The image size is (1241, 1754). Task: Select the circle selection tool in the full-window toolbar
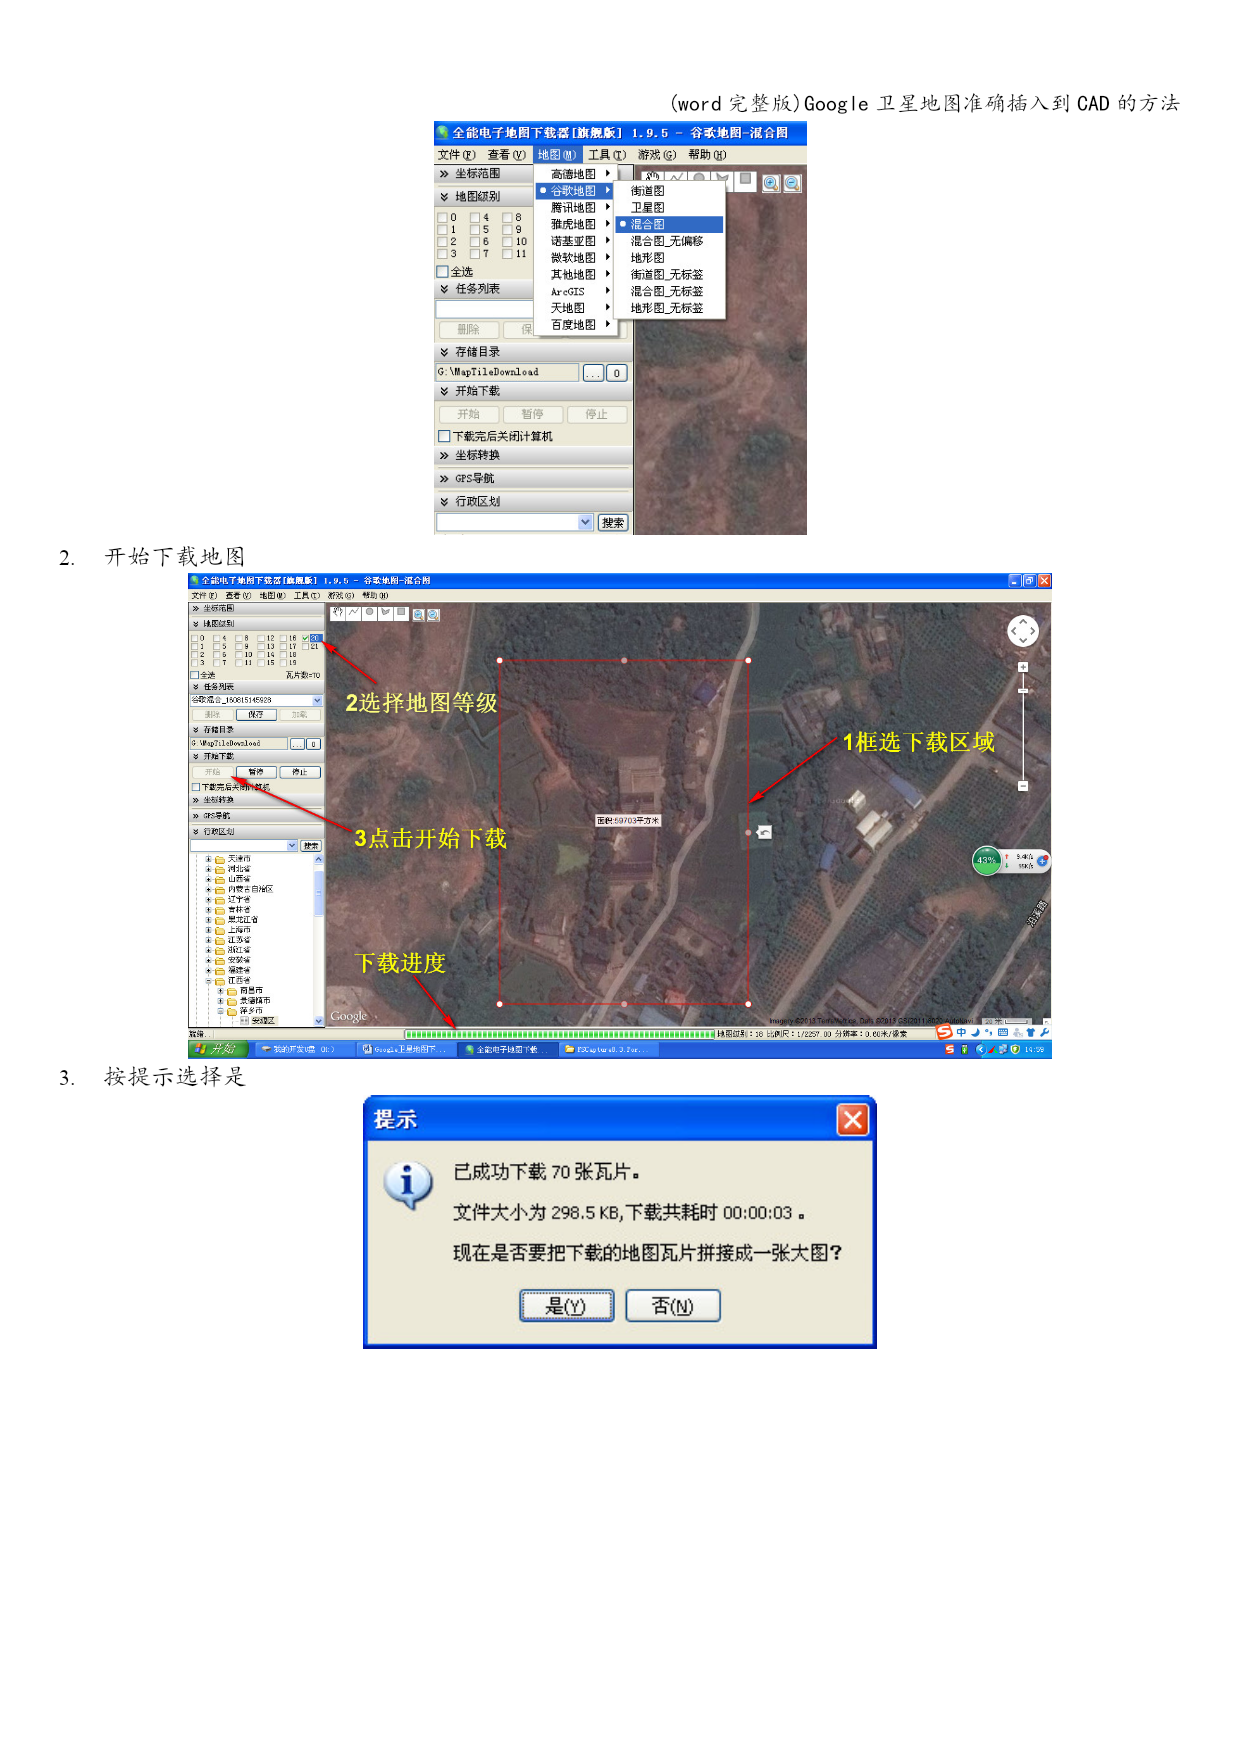pyautogui.click(x=369, y=612)
